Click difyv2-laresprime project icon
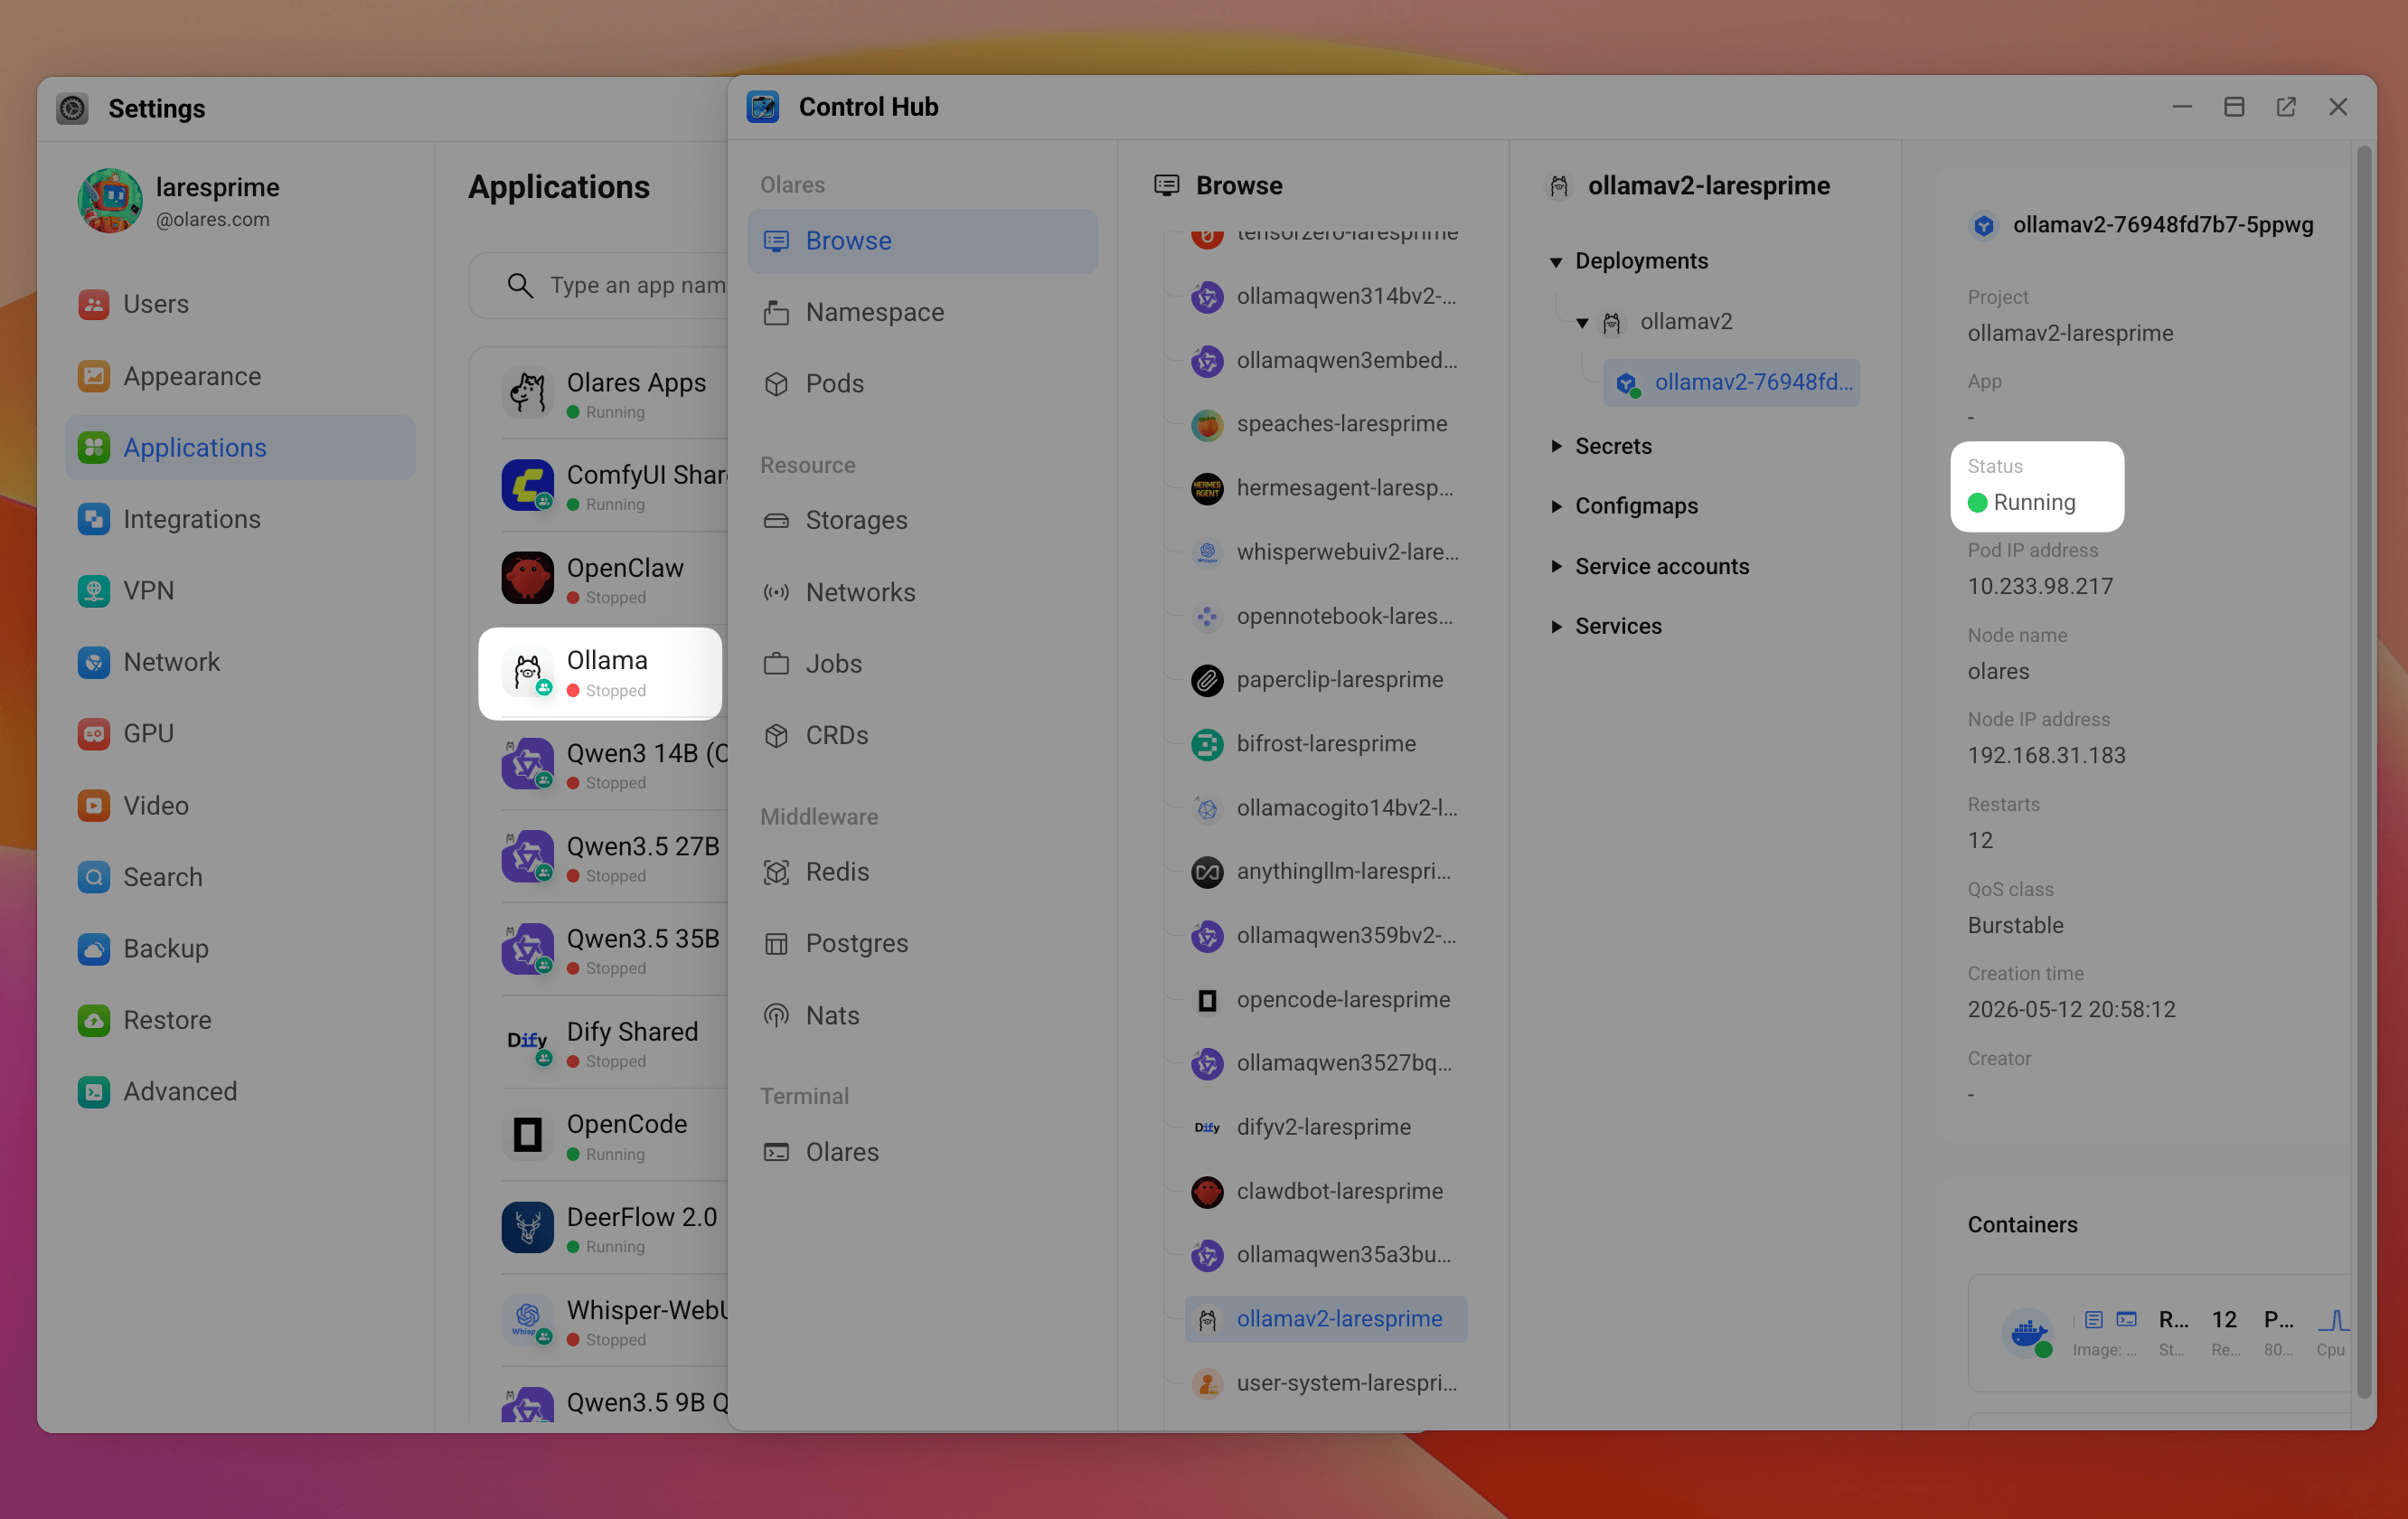 pyautogui.click(x=1207, y=1128)
